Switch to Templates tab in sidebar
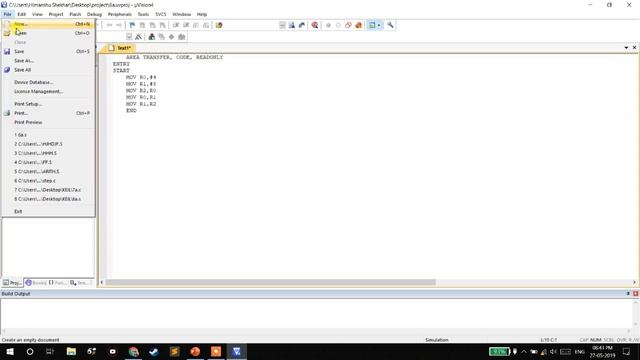This screenshot has width=640, height=360. pyautogui.click(x=80, y=282)
